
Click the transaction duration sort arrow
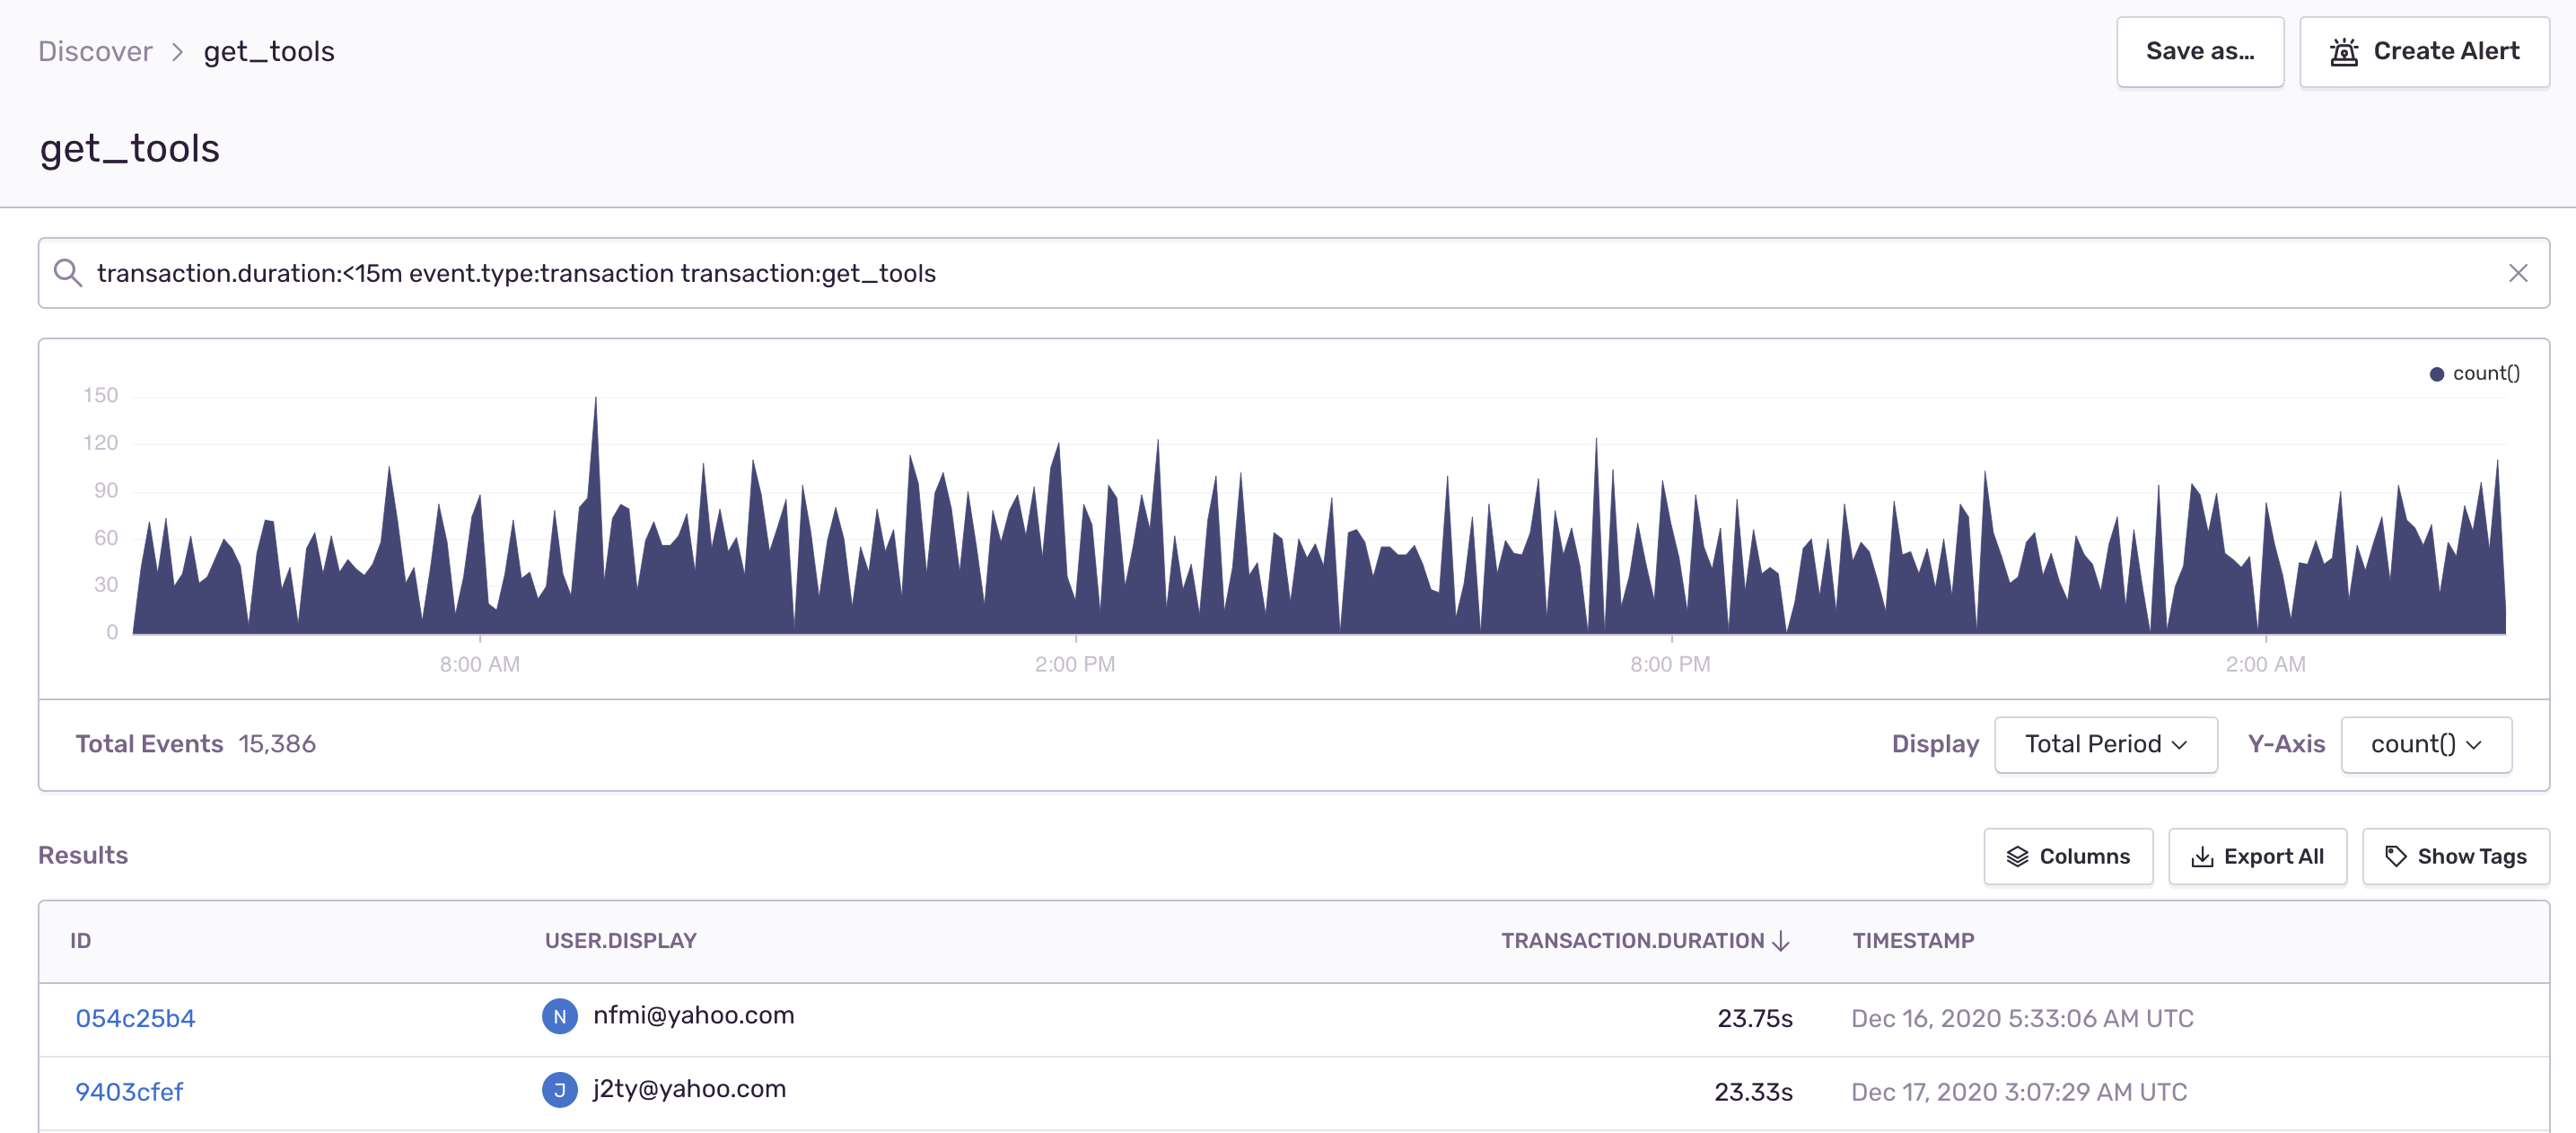(1780, 941)
